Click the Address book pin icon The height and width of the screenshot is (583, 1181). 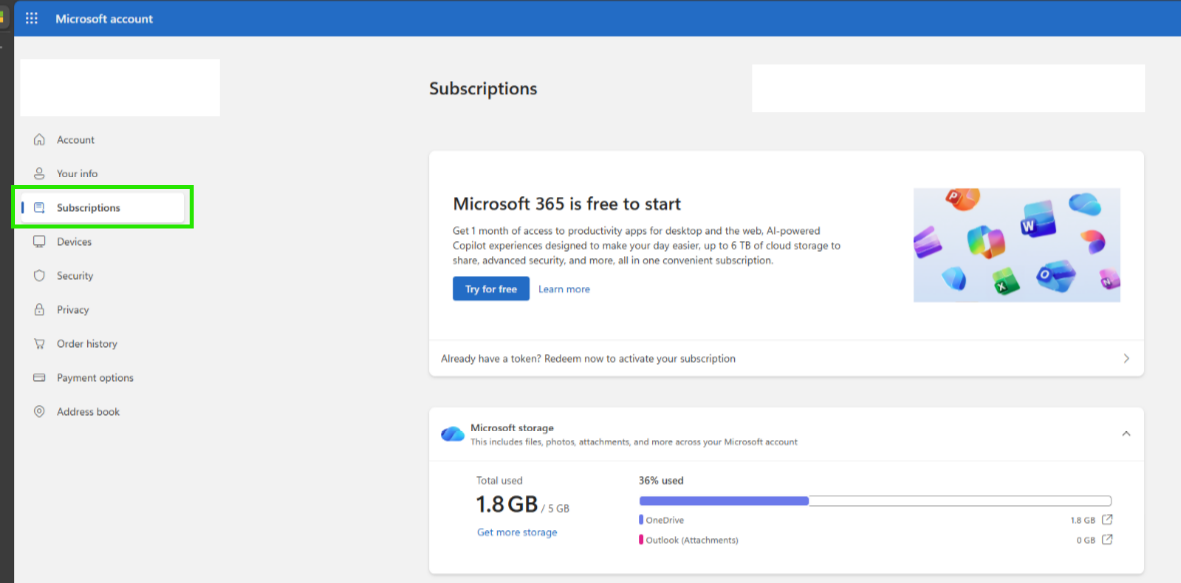[x=39, y=411]
